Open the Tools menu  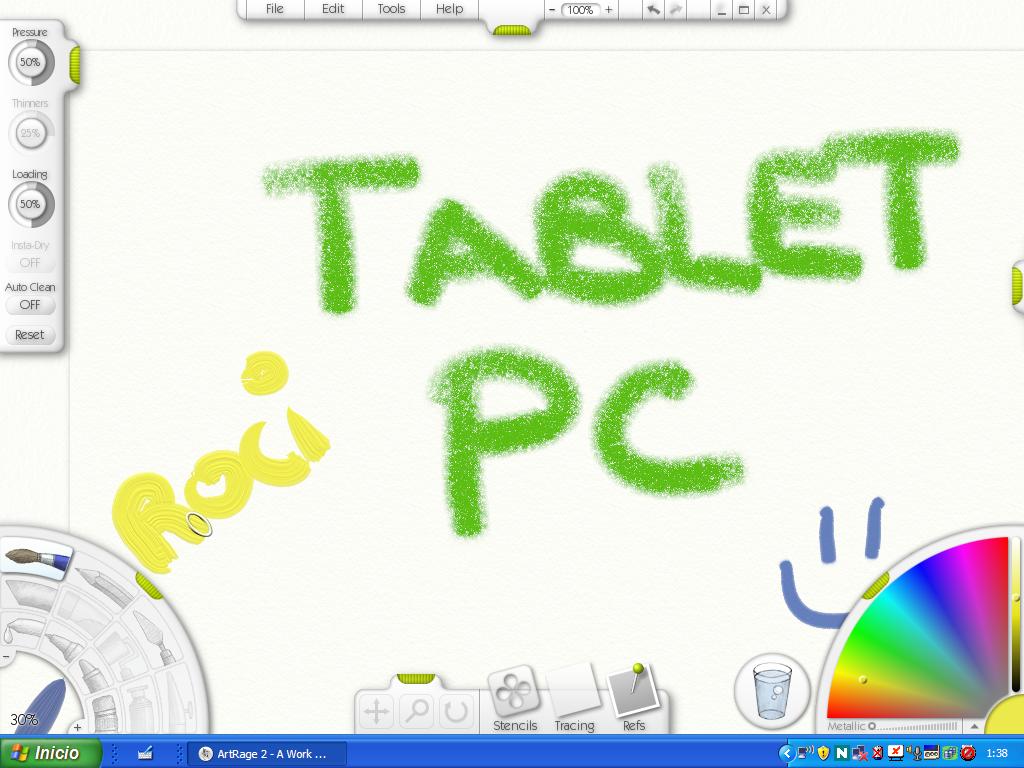(391, 9)
